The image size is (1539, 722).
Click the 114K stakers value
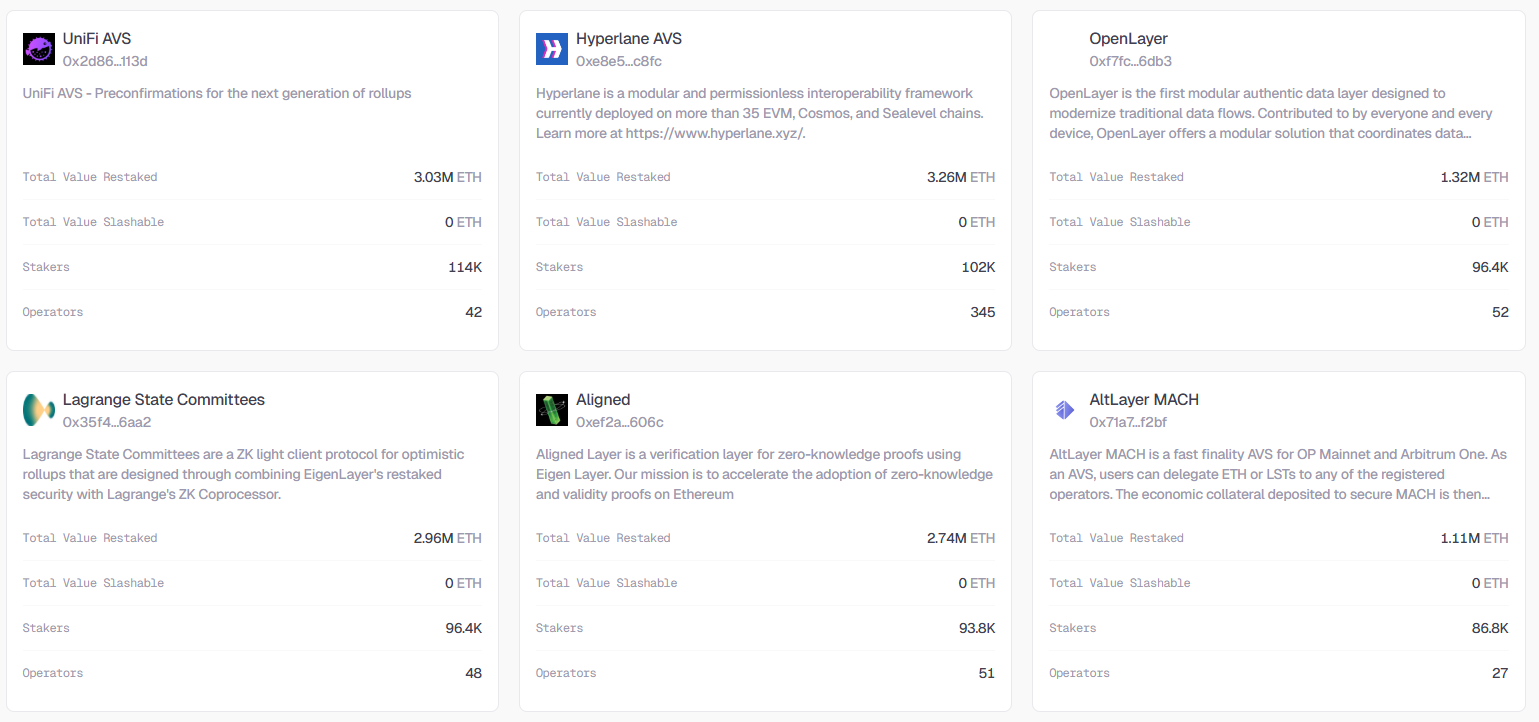[x=465, y=267]
